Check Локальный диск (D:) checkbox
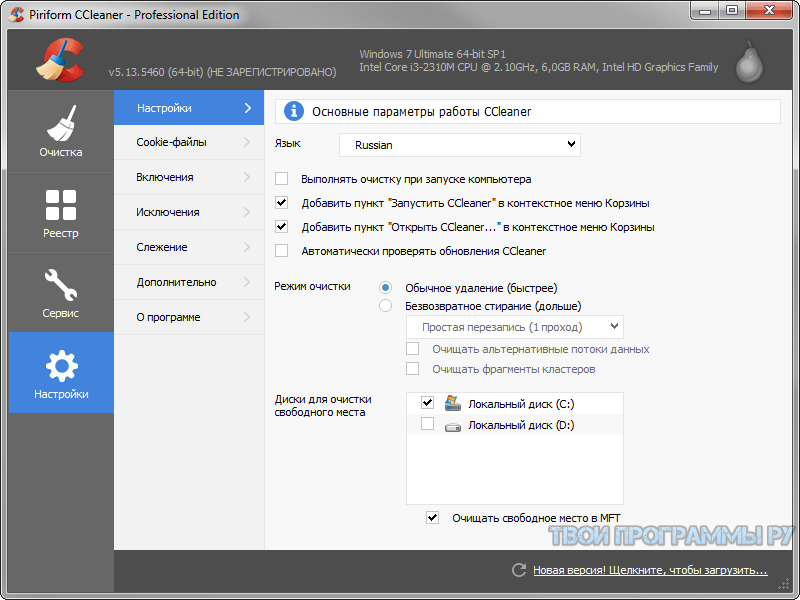This screenshot has height=600, width=800. 428,424
